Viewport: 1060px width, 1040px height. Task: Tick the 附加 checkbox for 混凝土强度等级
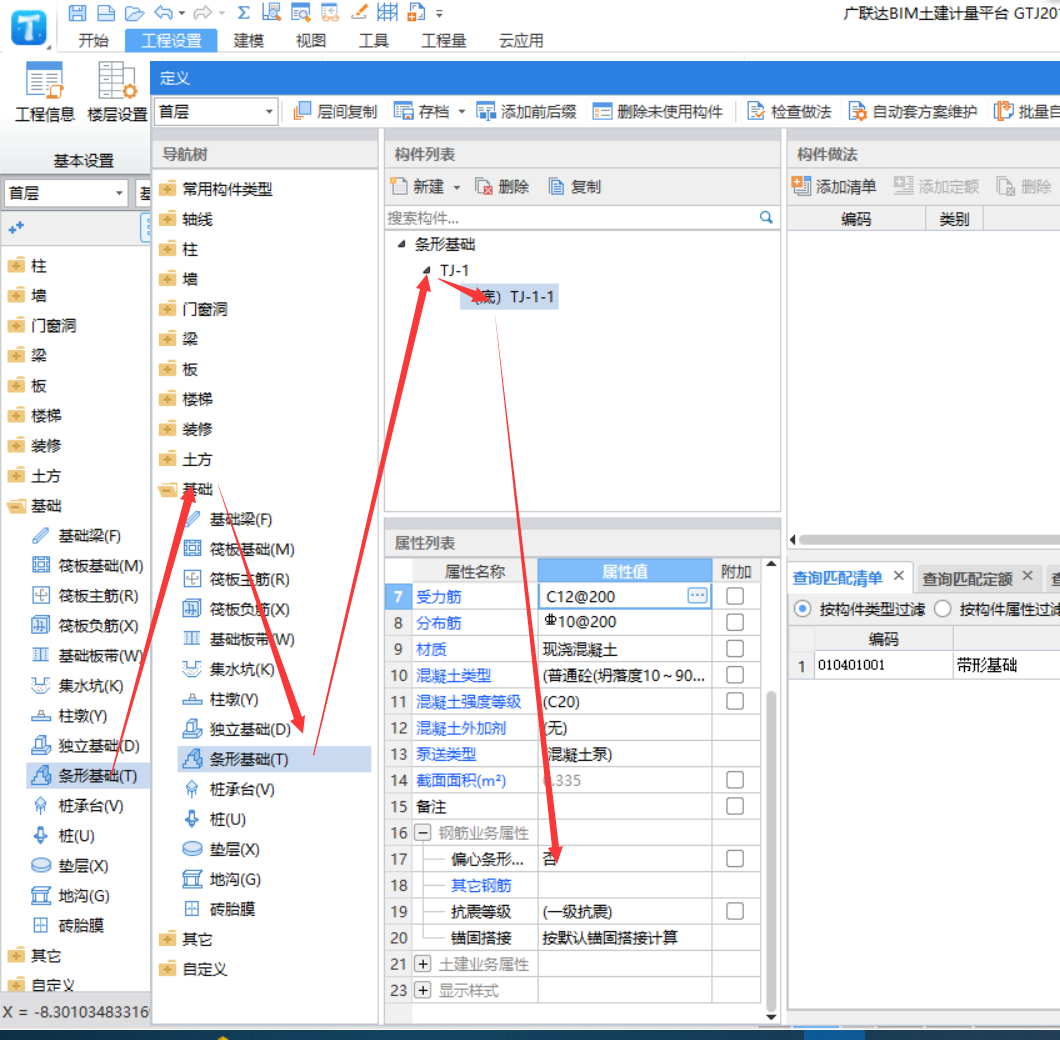tap(735, 701)
